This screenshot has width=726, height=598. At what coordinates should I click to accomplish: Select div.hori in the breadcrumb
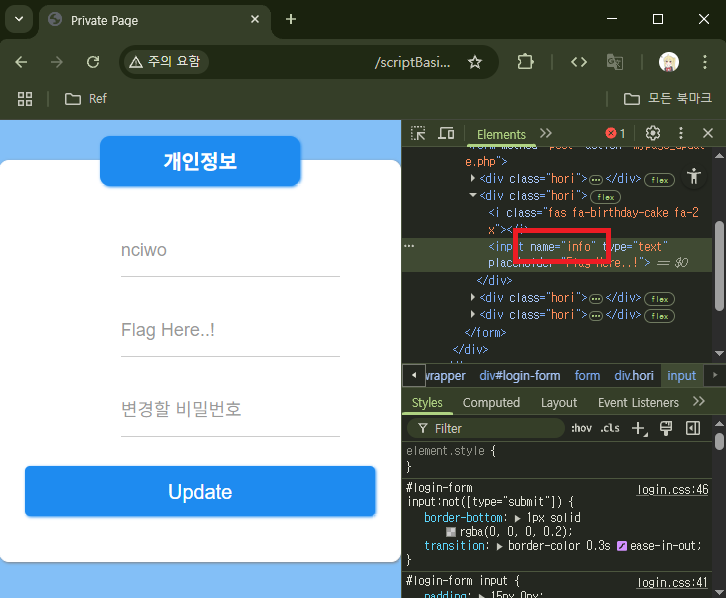pos(634,375)
